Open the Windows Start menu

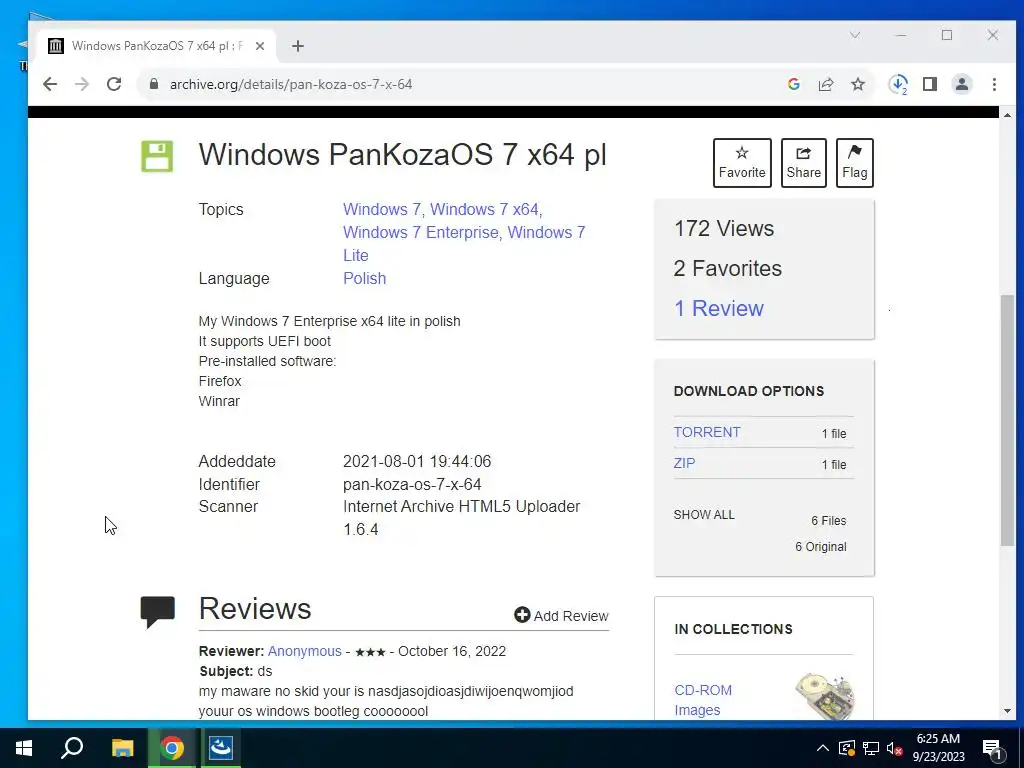[24, 748]
